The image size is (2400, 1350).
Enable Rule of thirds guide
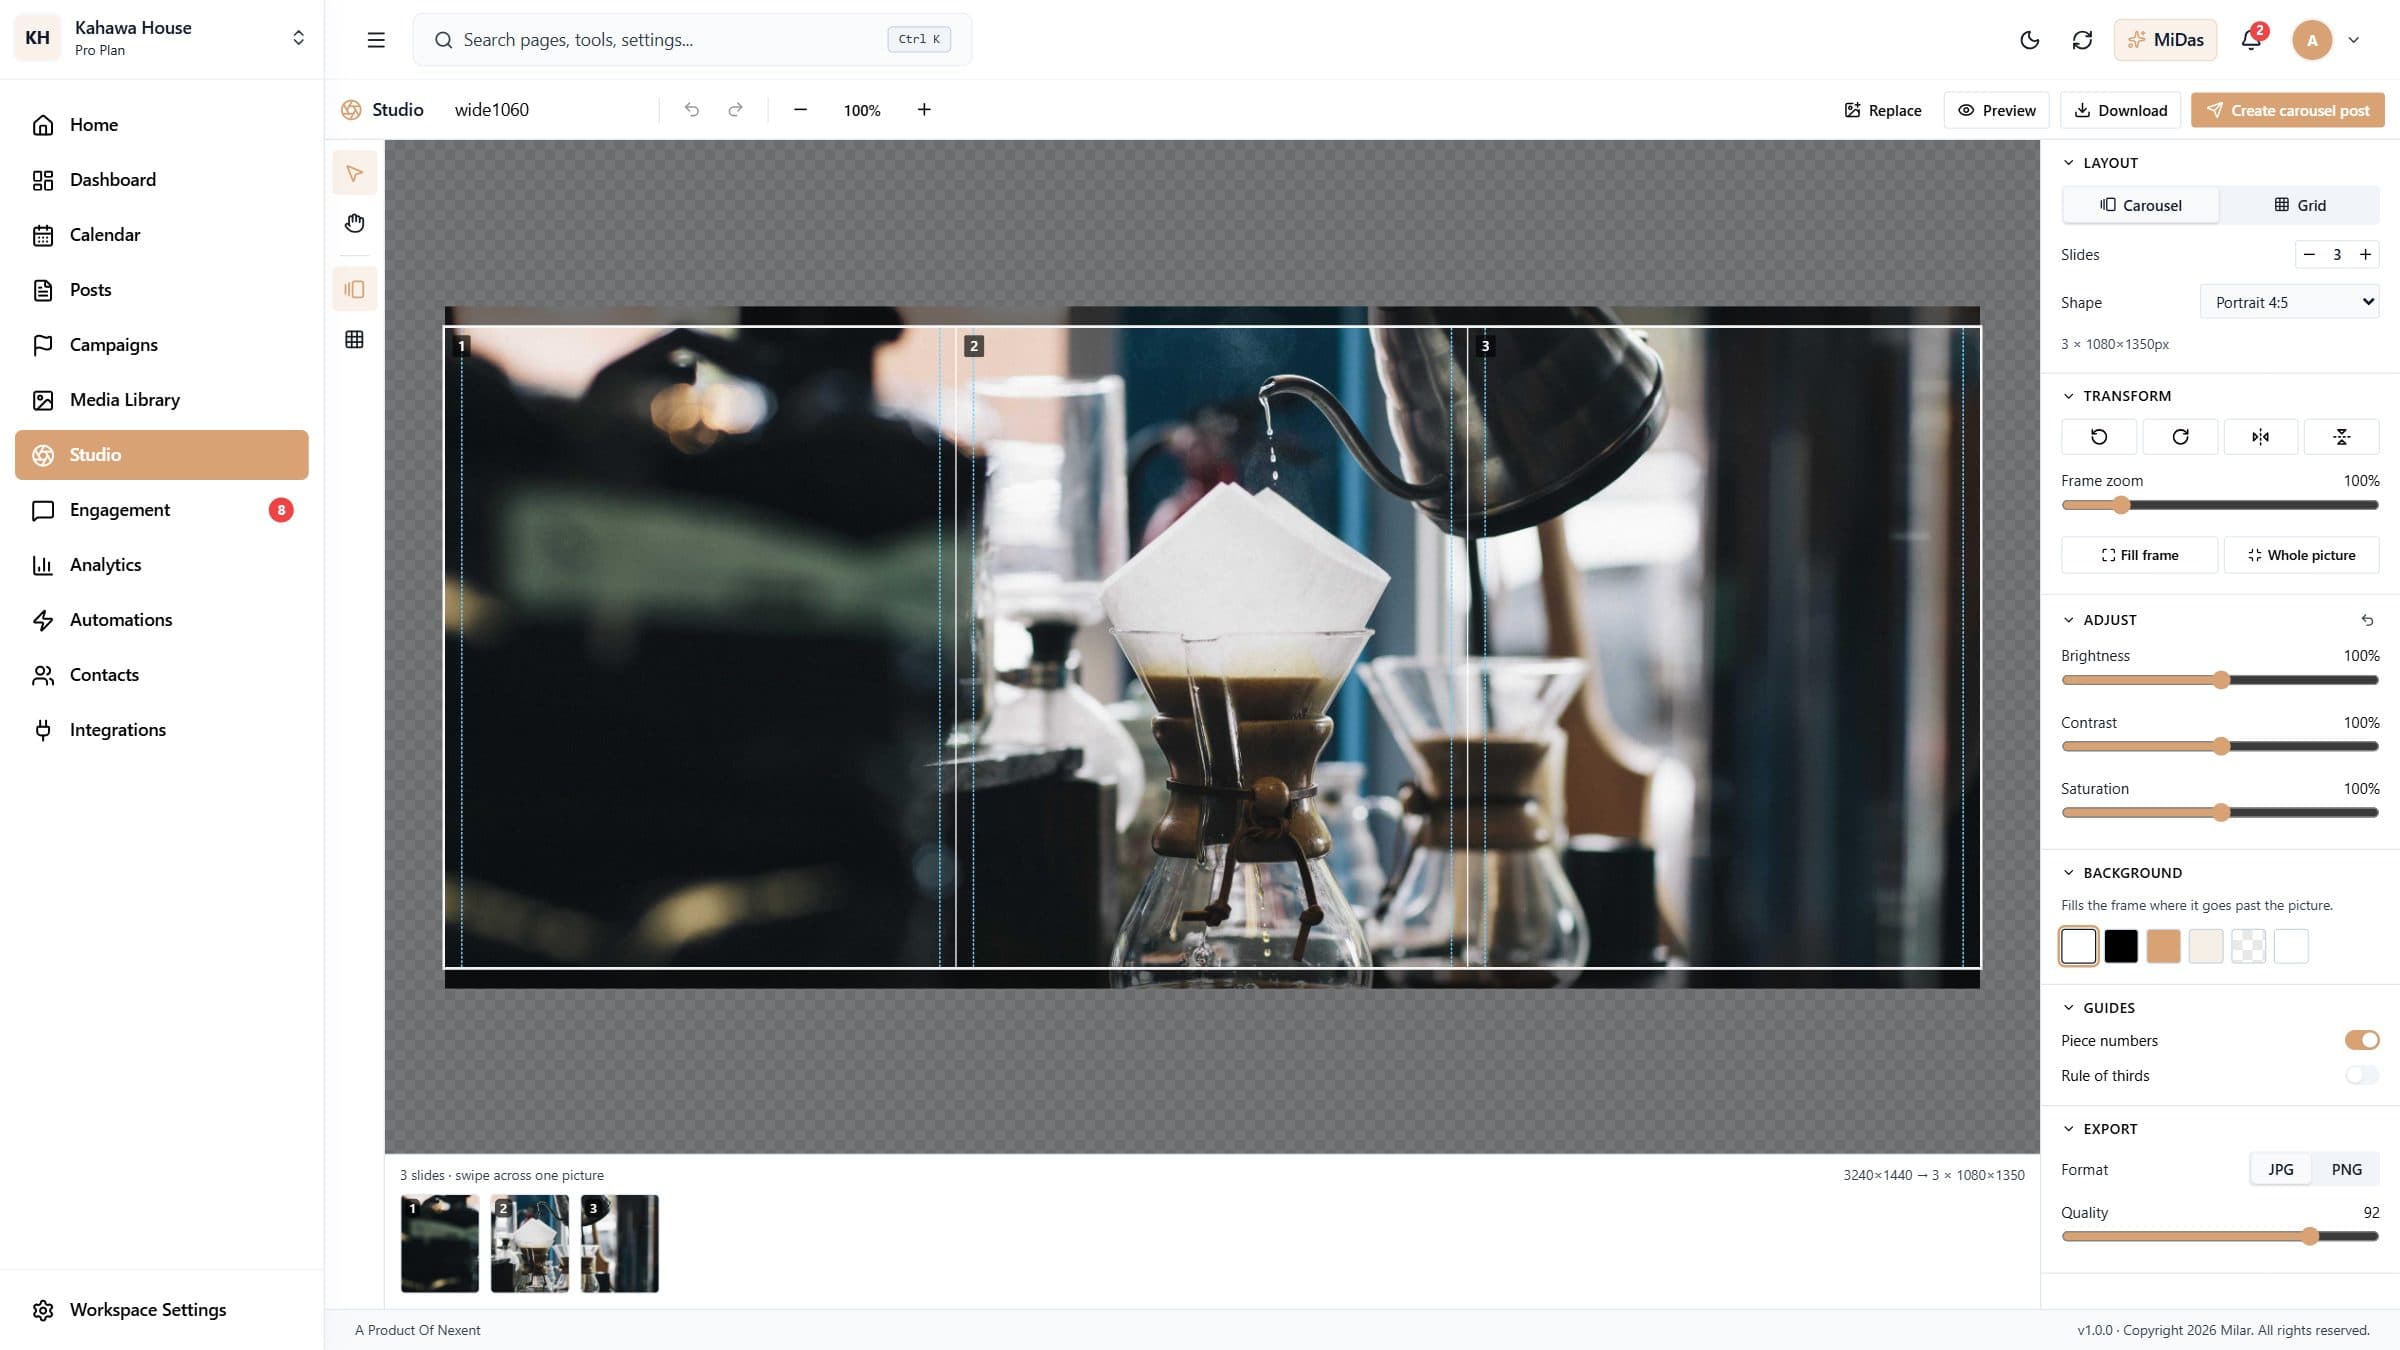coord(2362,1075)
